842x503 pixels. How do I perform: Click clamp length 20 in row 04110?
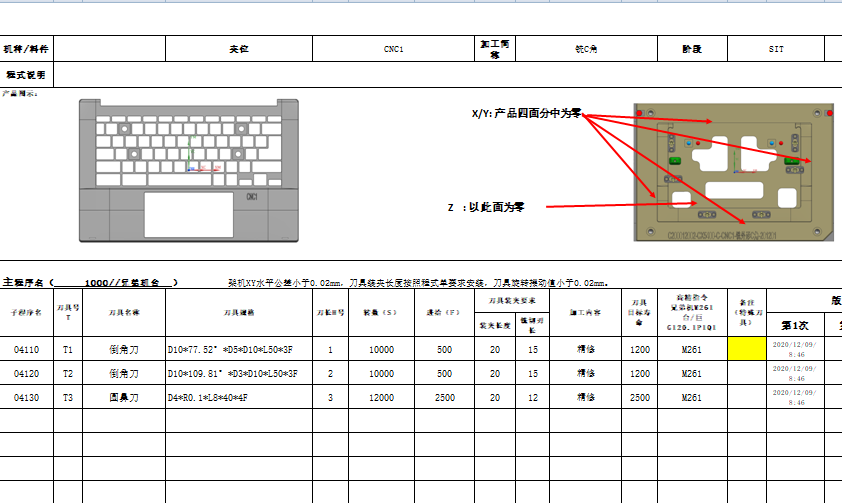point(495,349)
